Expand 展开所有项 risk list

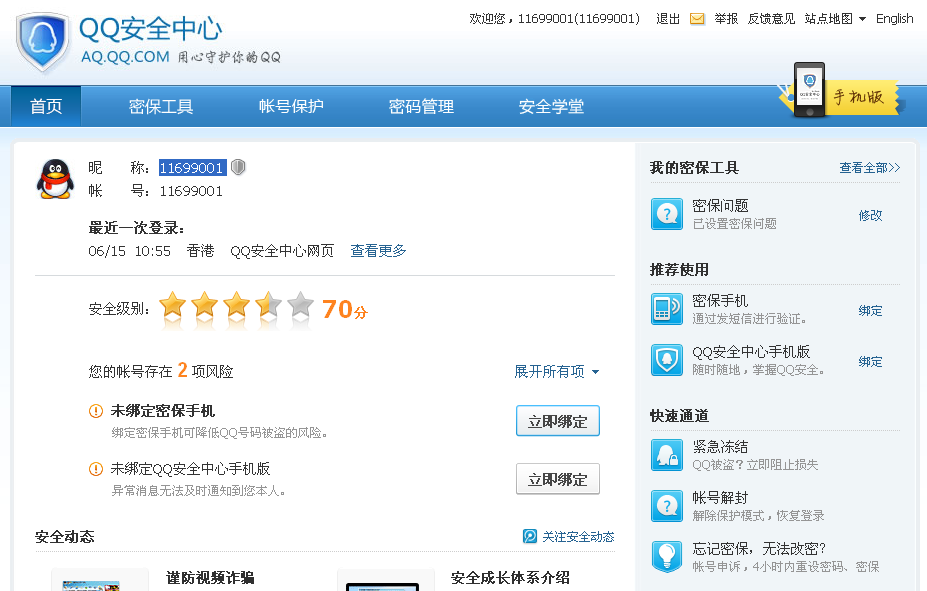click(556, 372)
